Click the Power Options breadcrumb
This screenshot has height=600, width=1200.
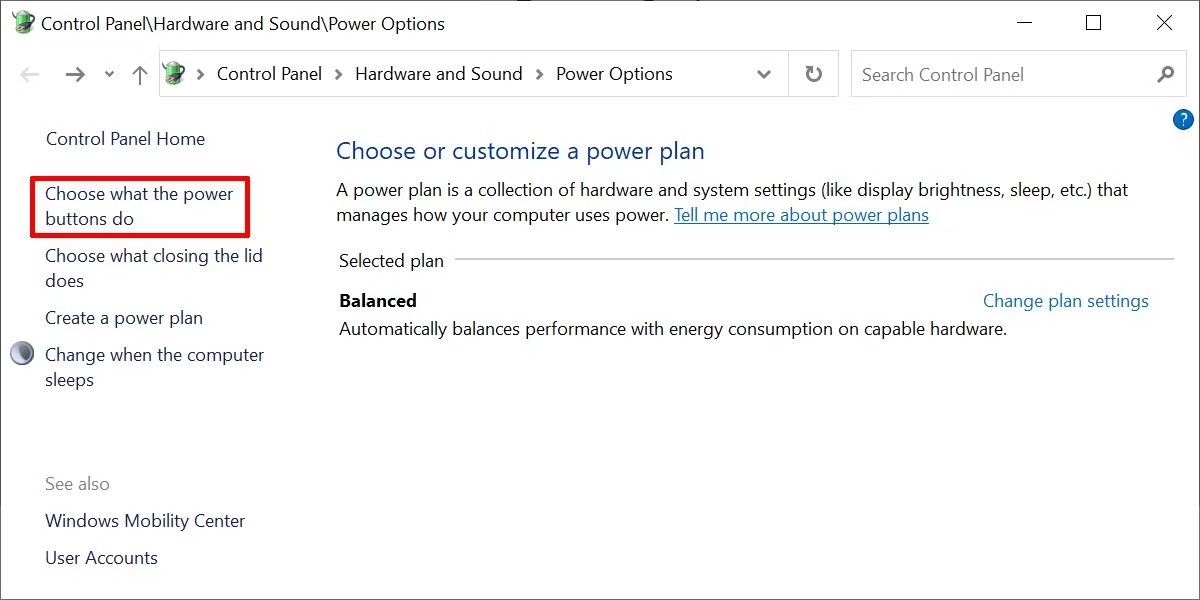(x=614, y=74)
